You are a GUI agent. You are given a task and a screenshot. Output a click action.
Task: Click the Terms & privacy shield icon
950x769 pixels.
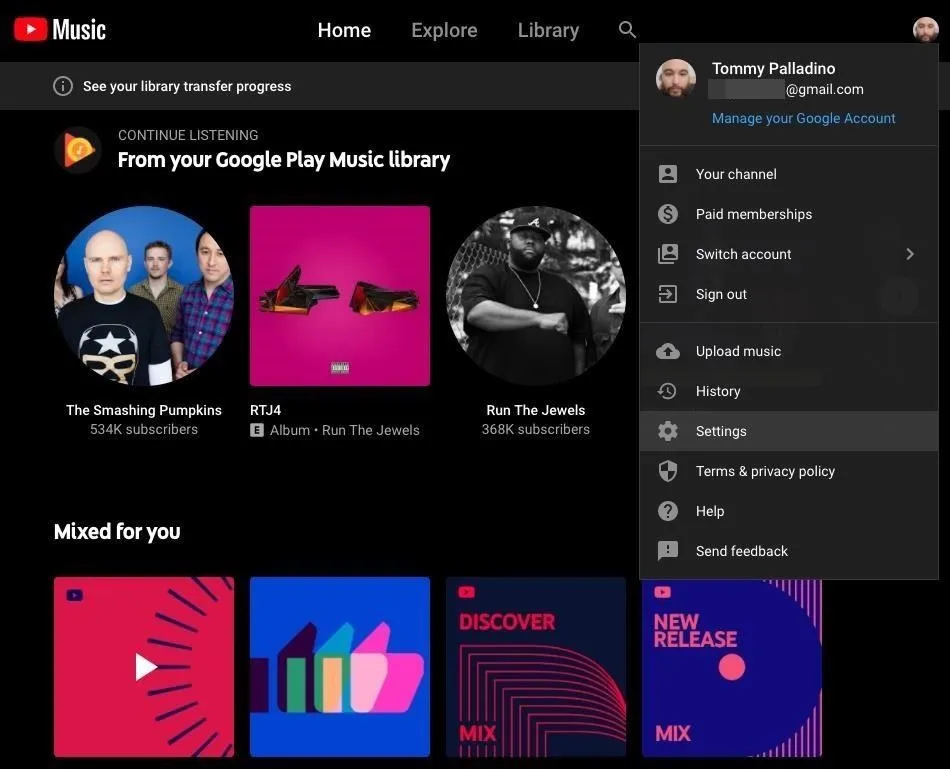point(668,471)
